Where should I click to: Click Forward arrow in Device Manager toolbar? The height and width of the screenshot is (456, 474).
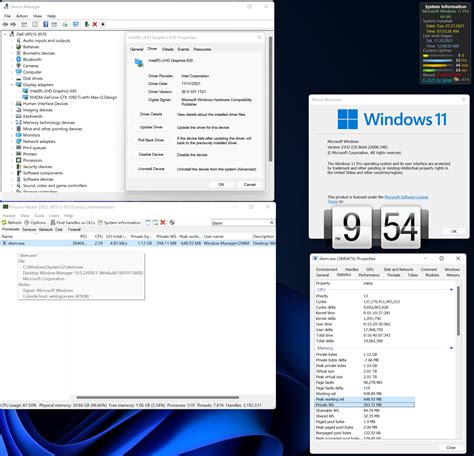click(x=13, y=24)
